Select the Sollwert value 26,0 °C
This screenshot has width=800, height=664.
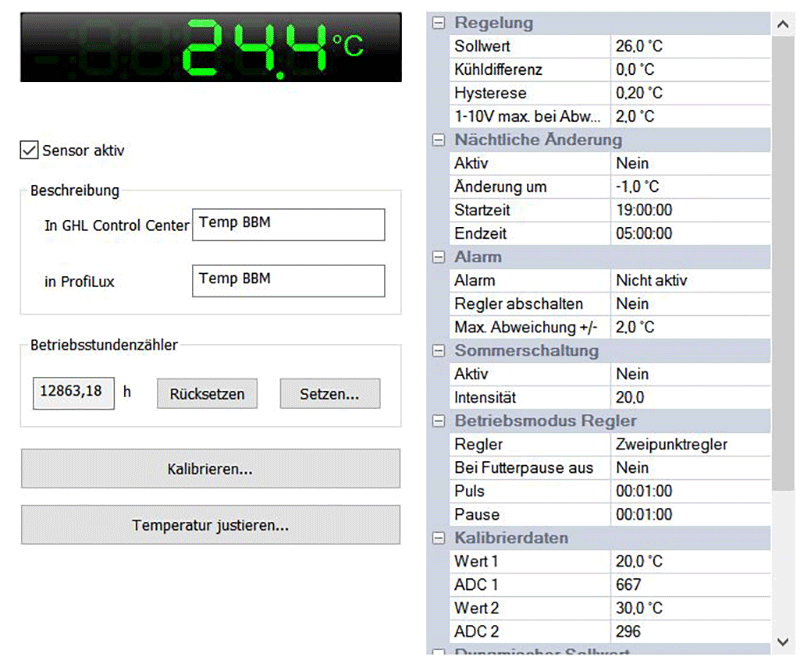(x=690, y=46)
